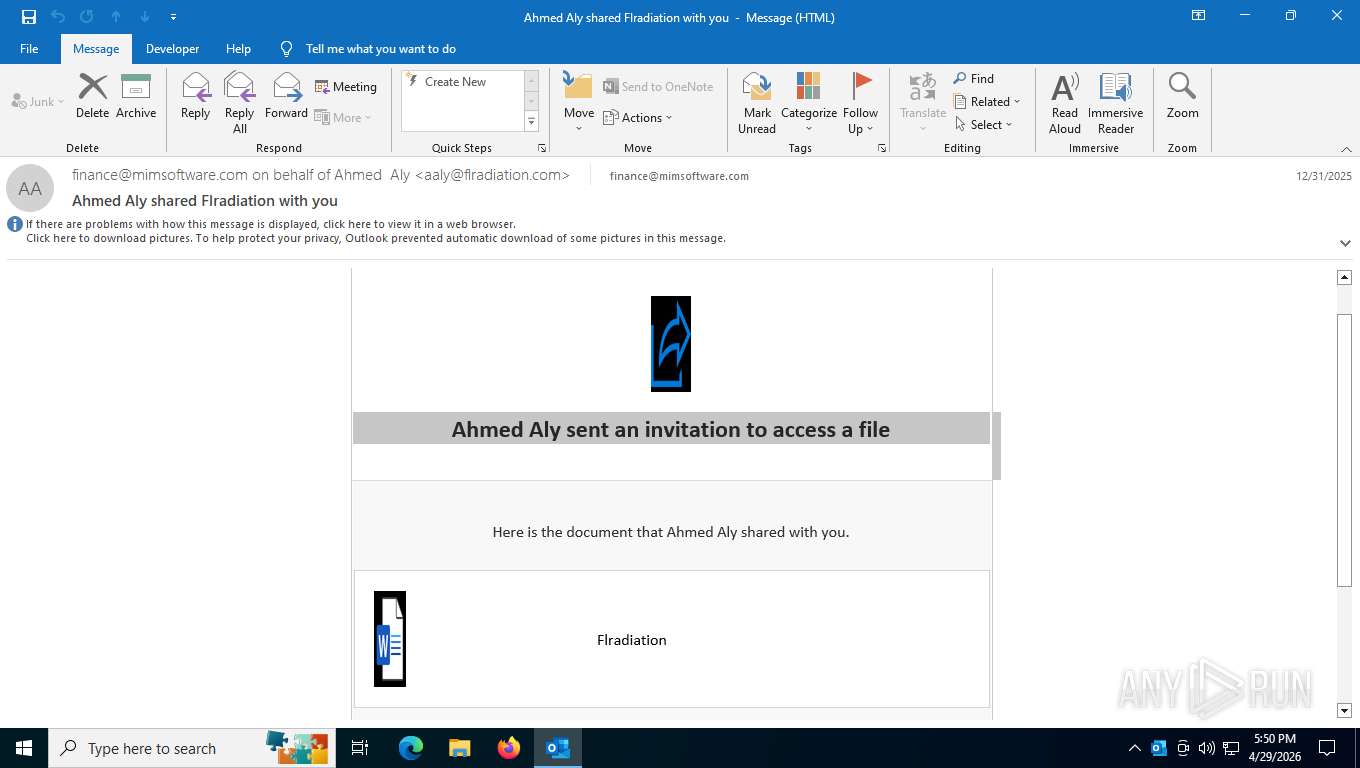
Task: Open the Actions dropdown
Action: (x=638, y=117)
